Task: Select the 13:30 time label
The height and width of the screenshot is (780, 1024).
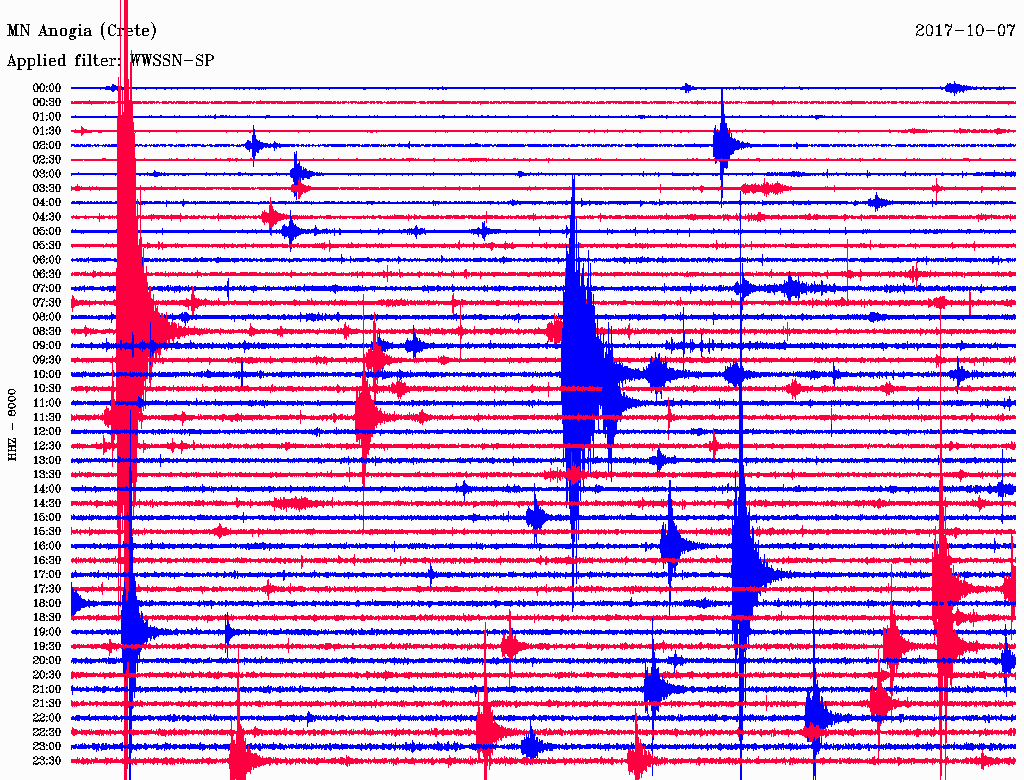Action: 47,475
